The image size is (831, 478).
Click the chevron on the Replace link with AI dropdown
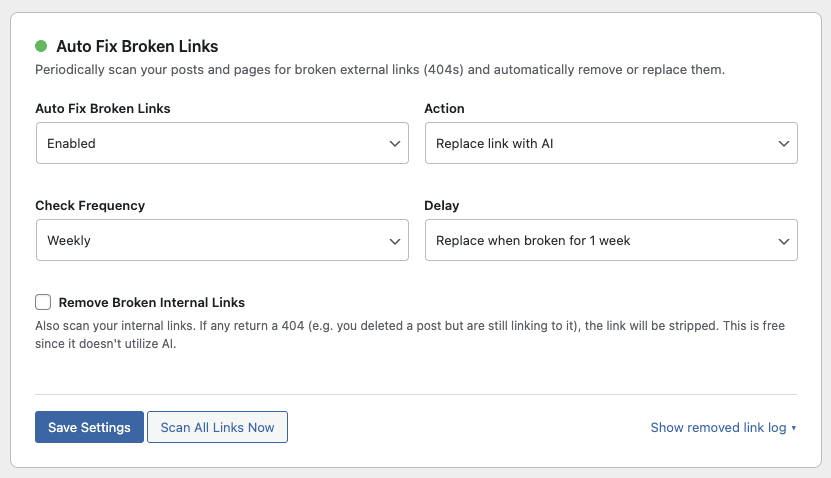pos(783,144)
